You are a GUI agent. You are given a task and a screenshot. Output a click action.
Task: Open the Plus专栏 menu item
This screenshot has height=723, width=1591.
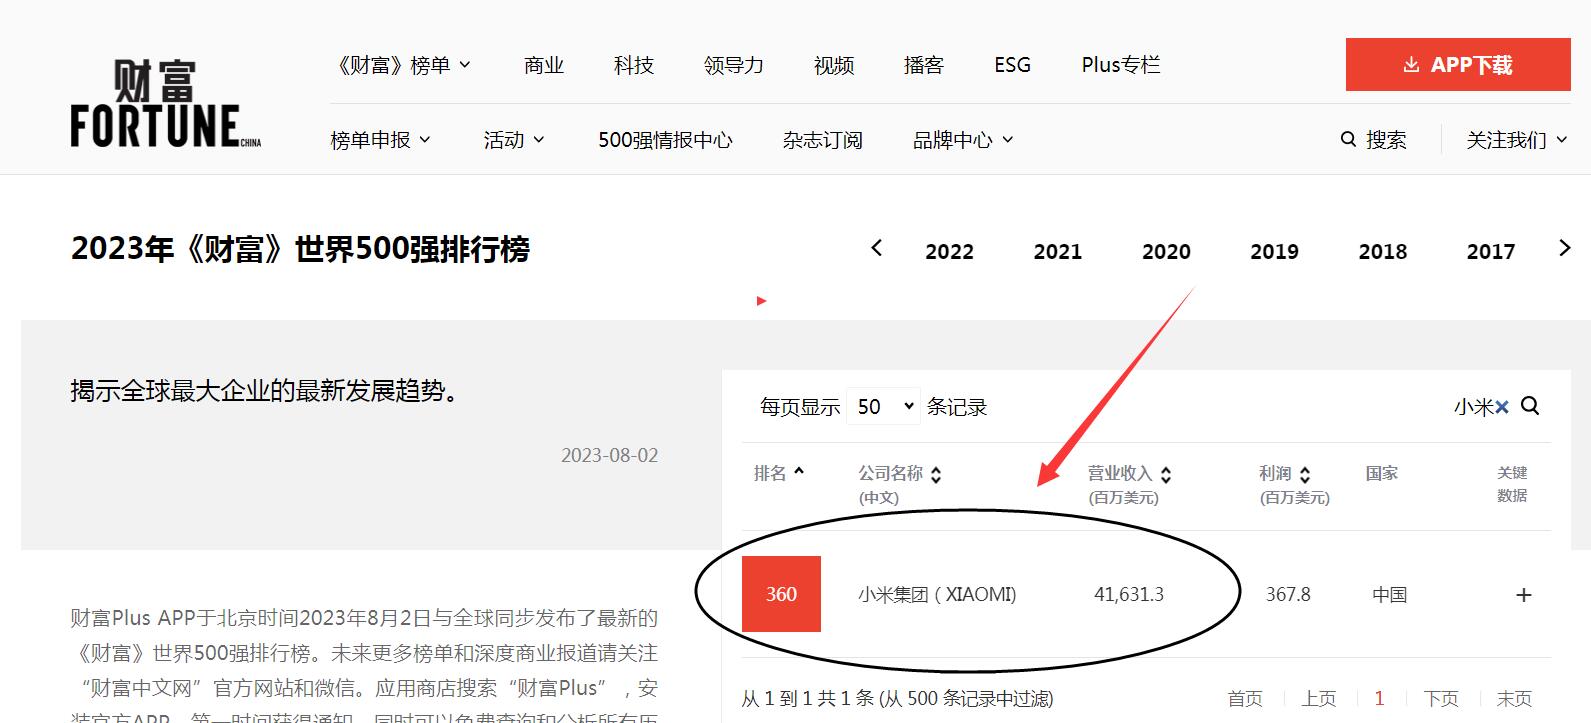[x=1121, y=65]
